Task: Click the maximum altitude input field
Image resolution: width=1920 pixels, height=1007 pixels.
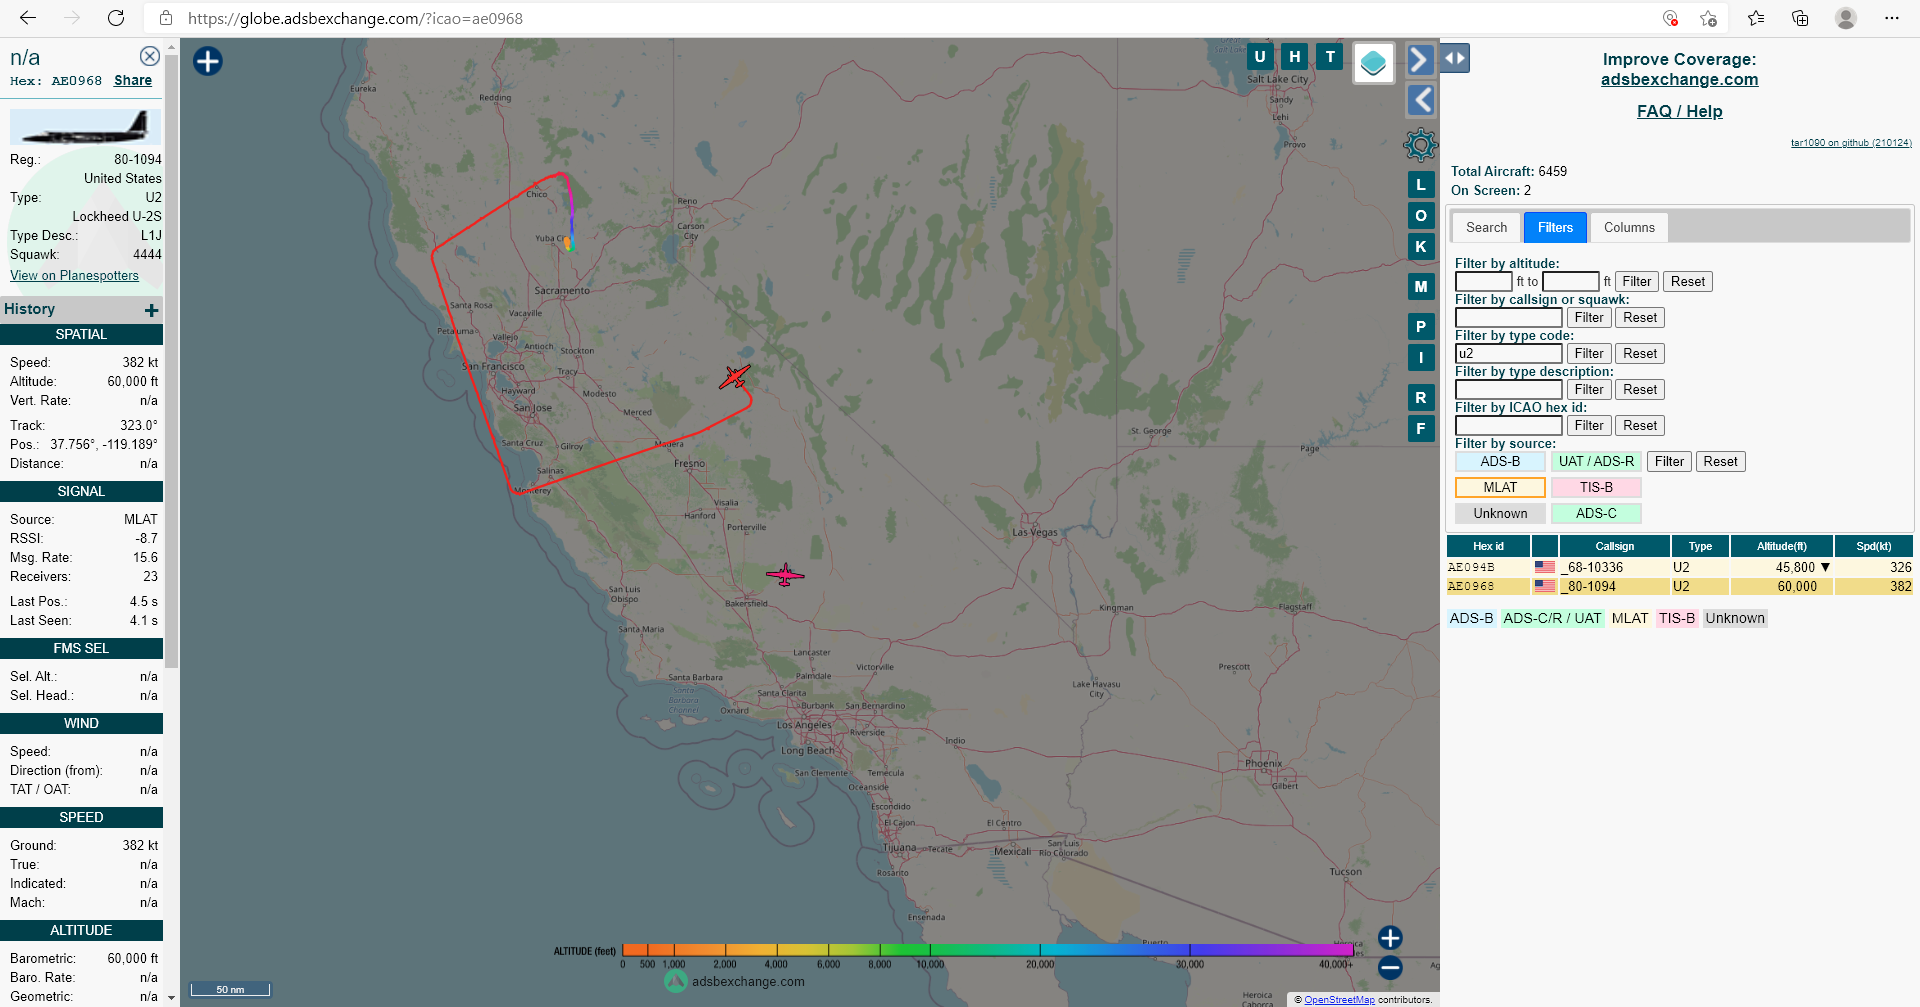Action: (x=1570, y=282)
